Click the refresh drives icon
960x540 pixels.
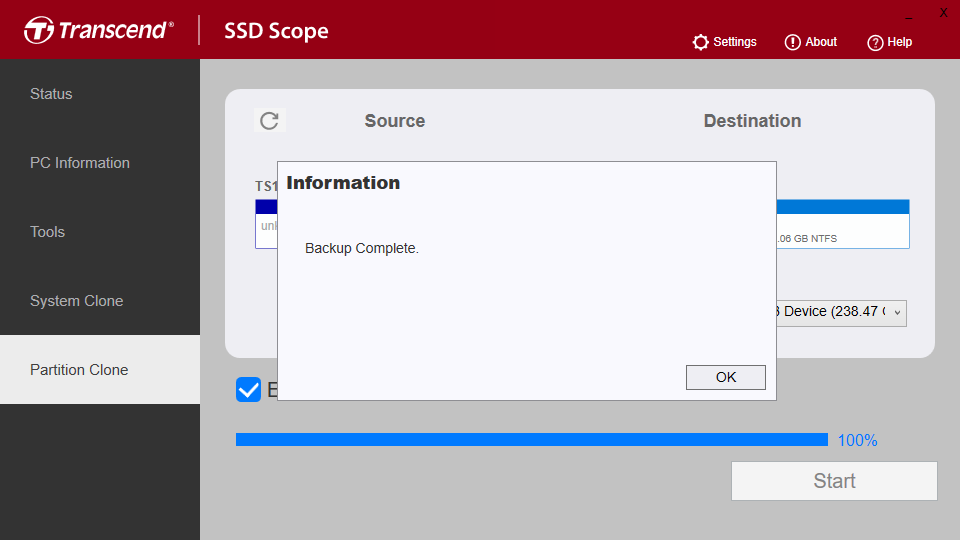point(269,121)
